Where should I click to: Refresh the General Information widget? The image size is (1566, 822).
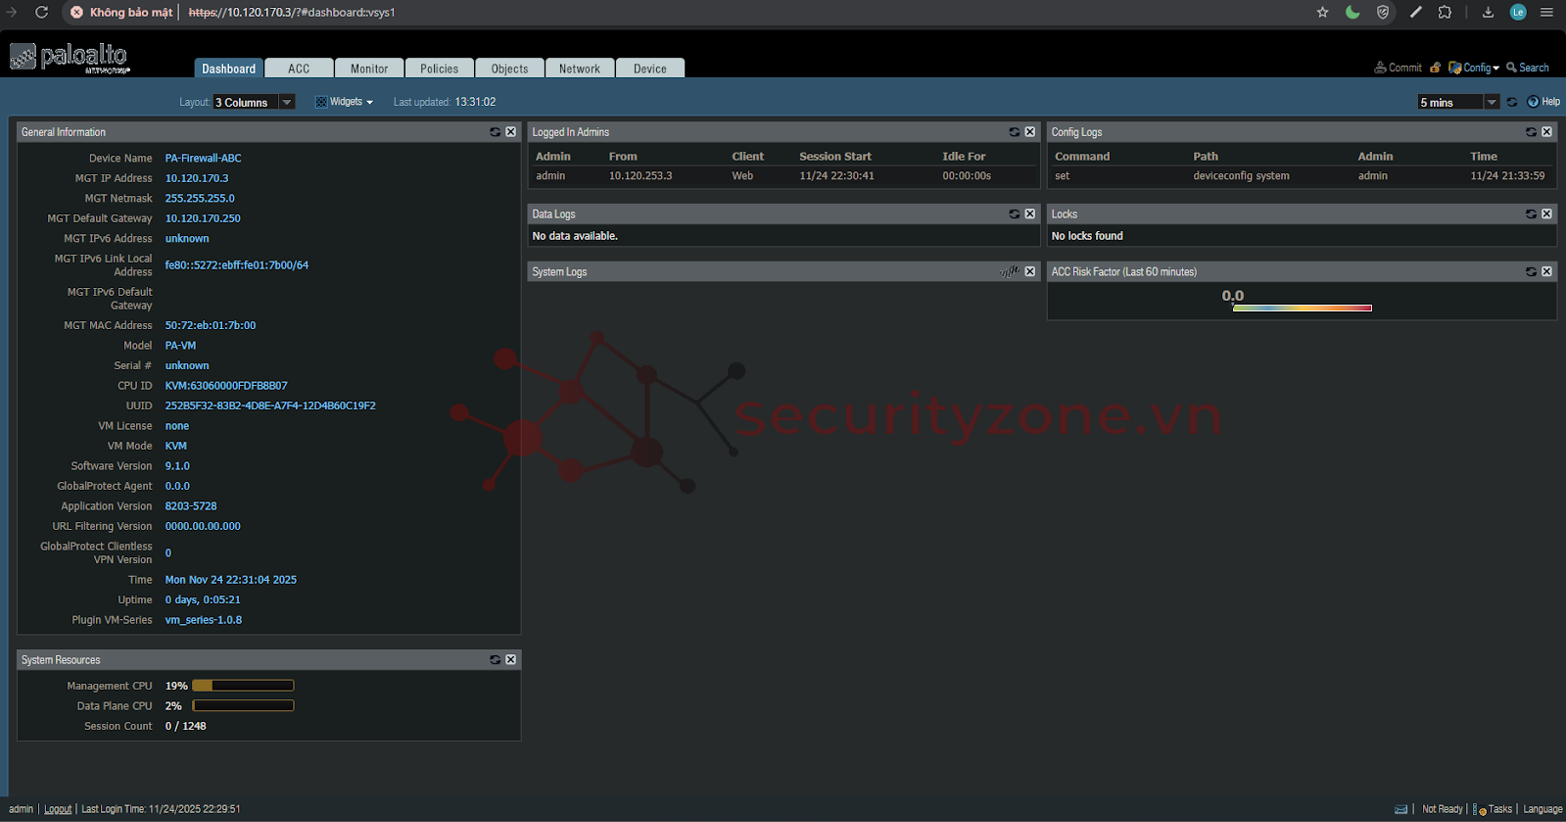(x=494, y=132)
